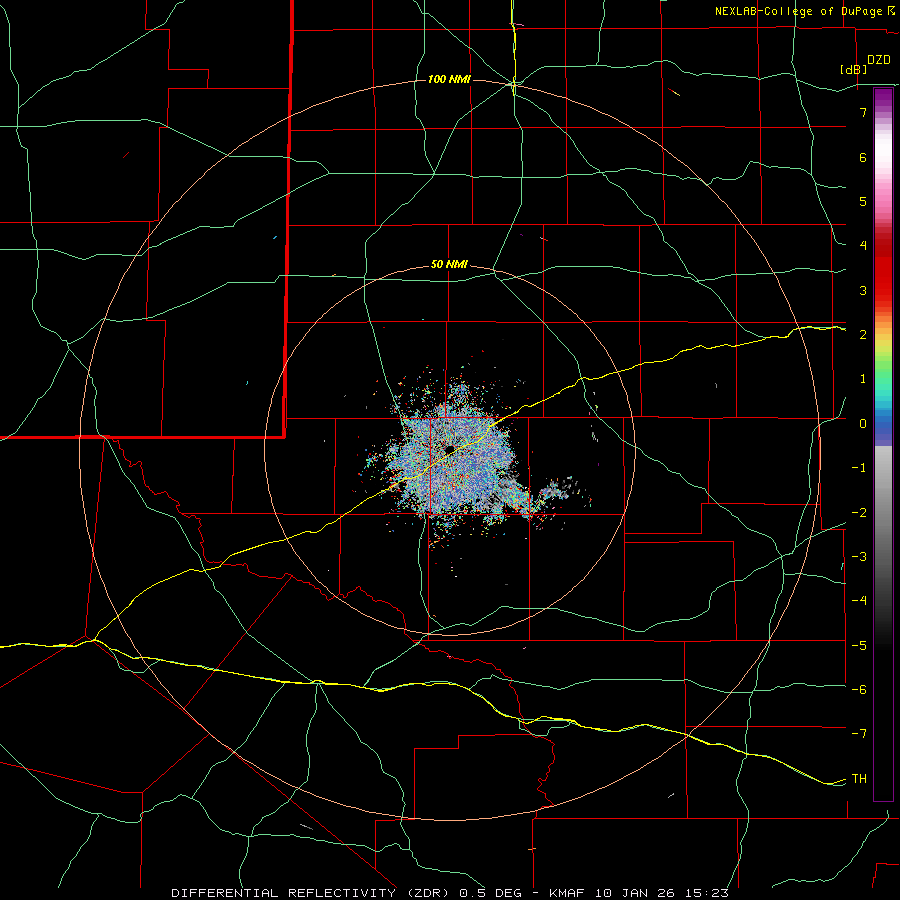Click scale value -7 on legend
The image size is (900, 900).
pyautogui.click(x=859, y=734)
